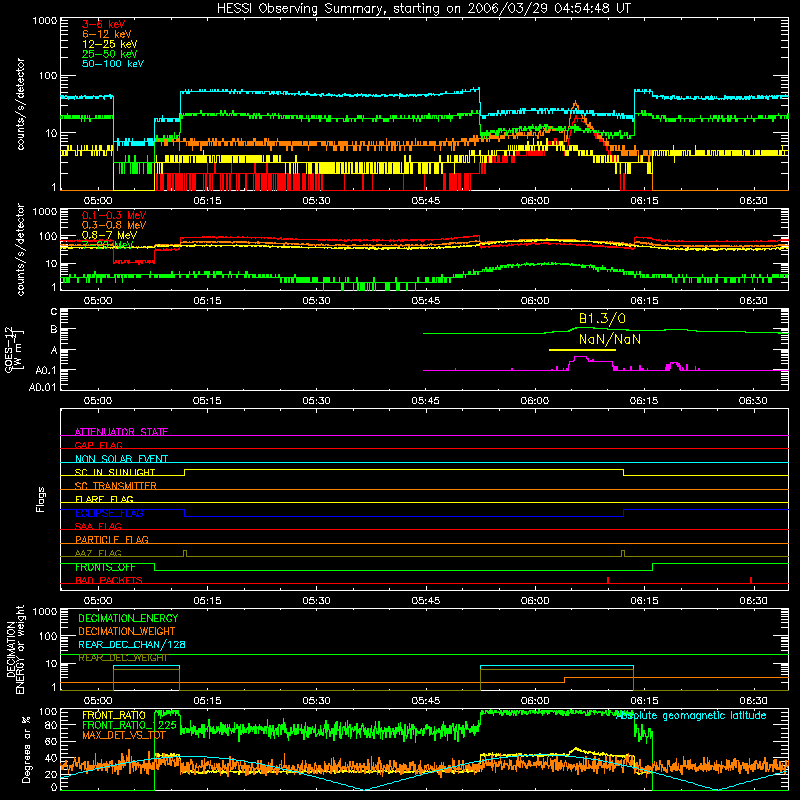
Task: Click the SC_TRANSMITTER flag label
Action: pos(116,485)
